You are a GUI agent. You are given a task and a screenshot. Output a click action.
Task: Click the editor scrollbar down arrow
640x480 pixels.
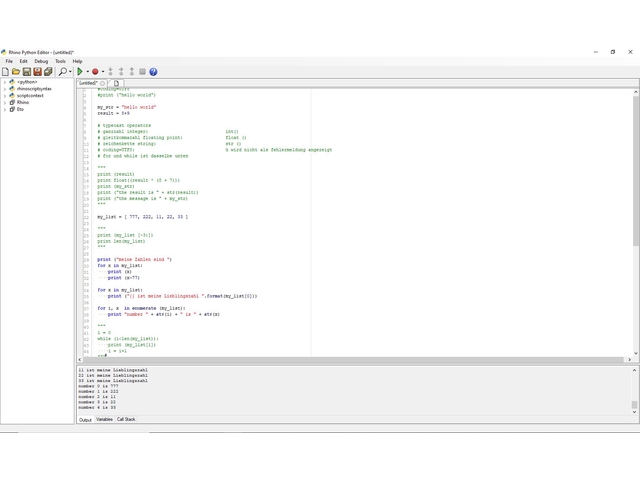click(636, 354)
